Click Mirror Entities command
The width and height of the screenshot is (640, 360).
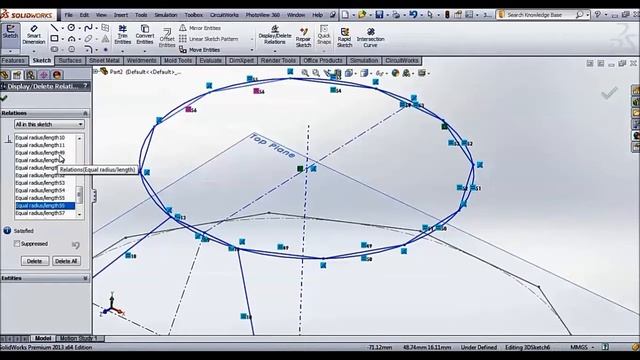point(200,28)
